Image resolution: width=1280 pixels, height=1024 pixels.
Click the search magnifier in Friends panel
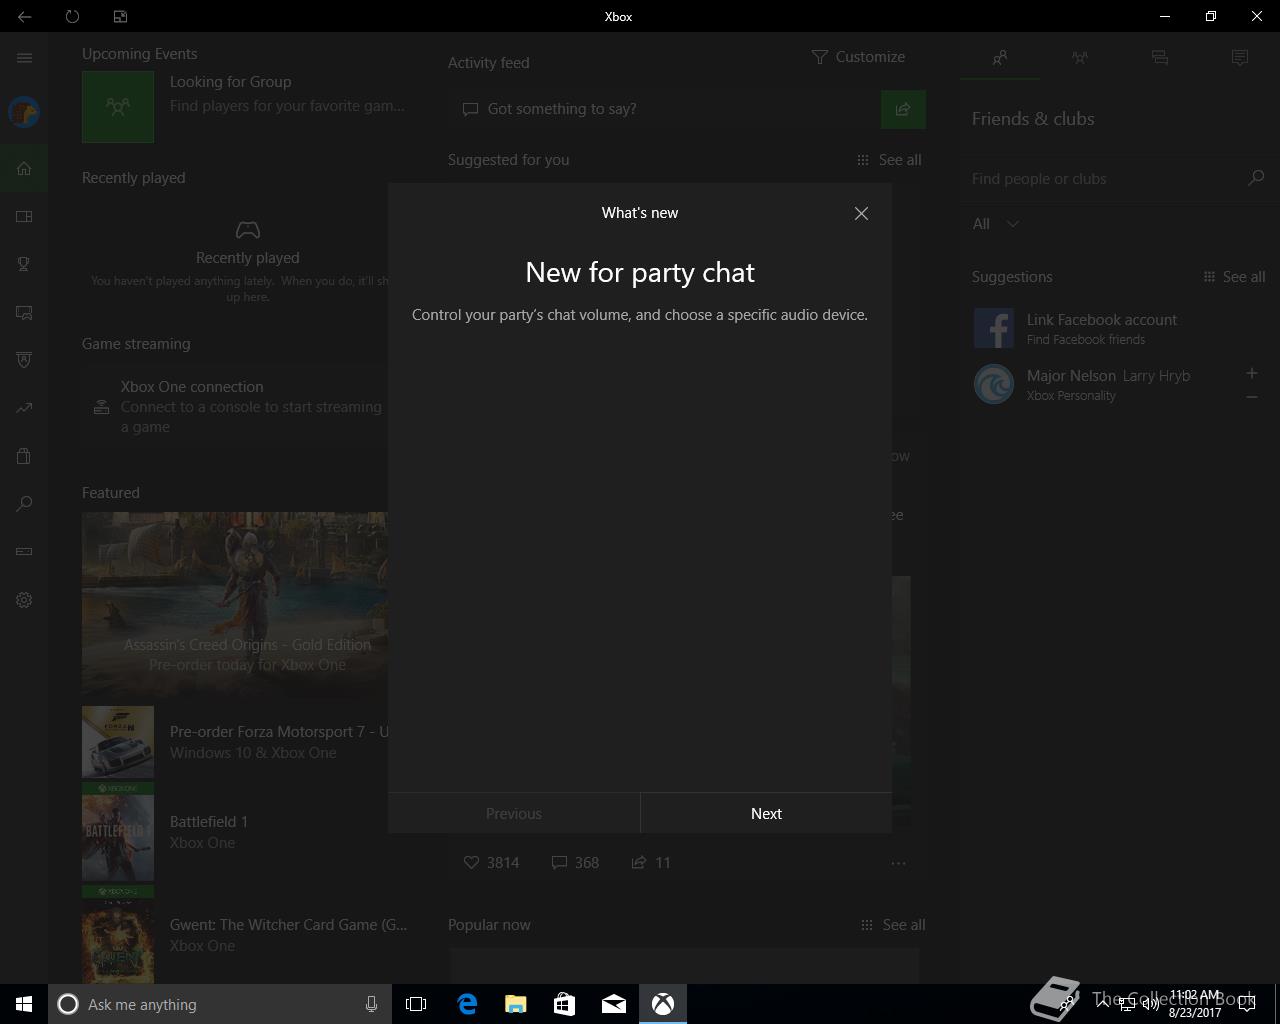click(1256, 178)
